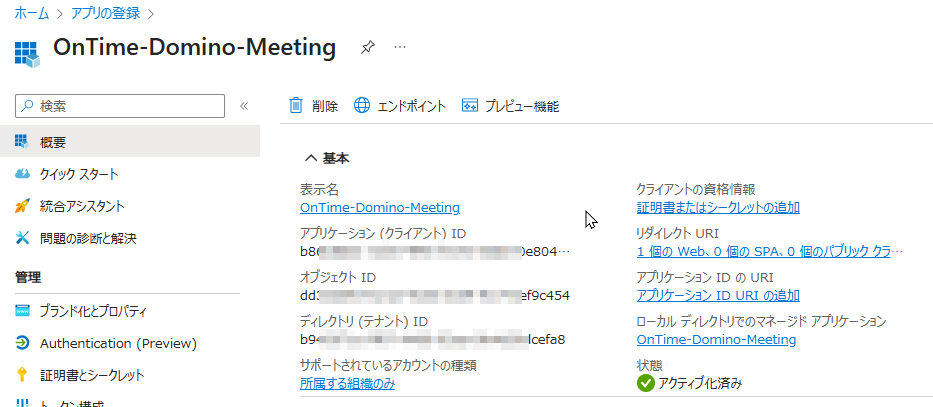Select 概要 in the sidebar menu

coord(130,142)
